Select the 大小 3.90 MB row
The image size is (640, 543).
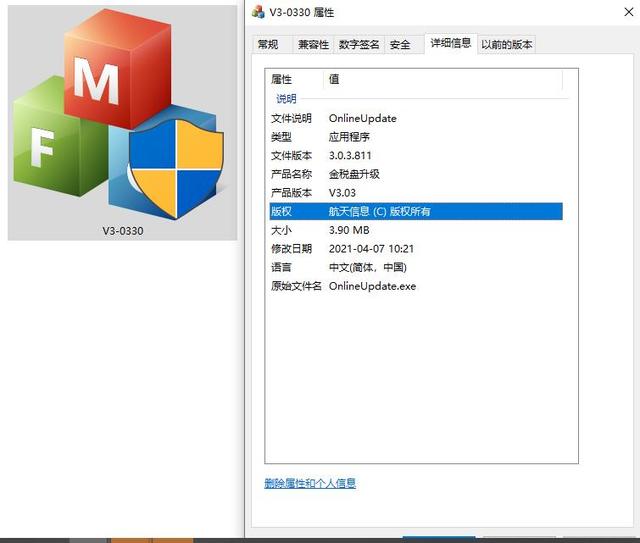pos(416,230)
